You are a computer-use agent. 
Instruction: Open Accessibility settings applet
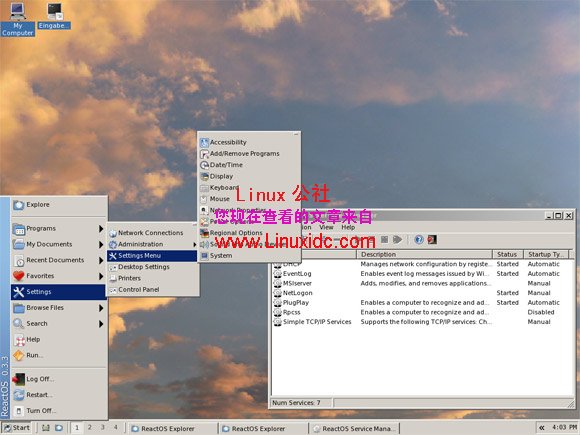[x=249, y=142]
